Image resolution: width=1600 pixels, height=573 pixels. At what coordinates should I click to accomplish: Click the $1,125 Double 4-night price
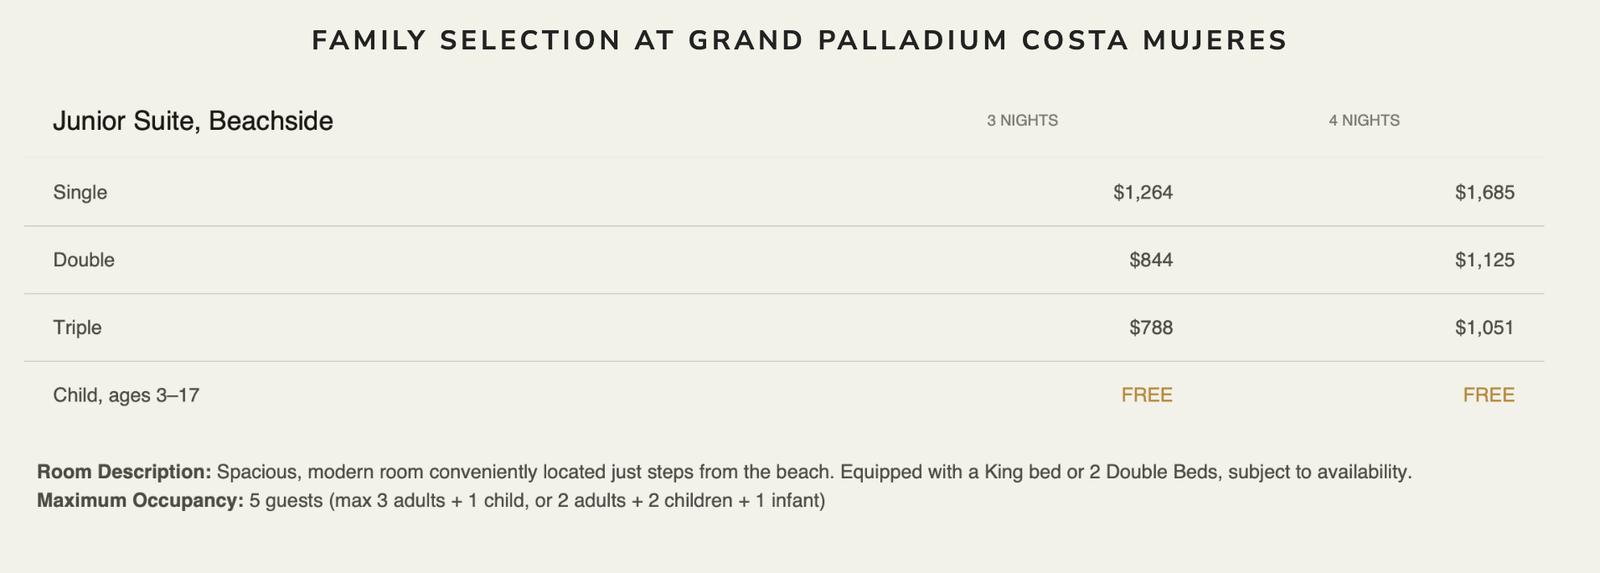click(1485, 260)
